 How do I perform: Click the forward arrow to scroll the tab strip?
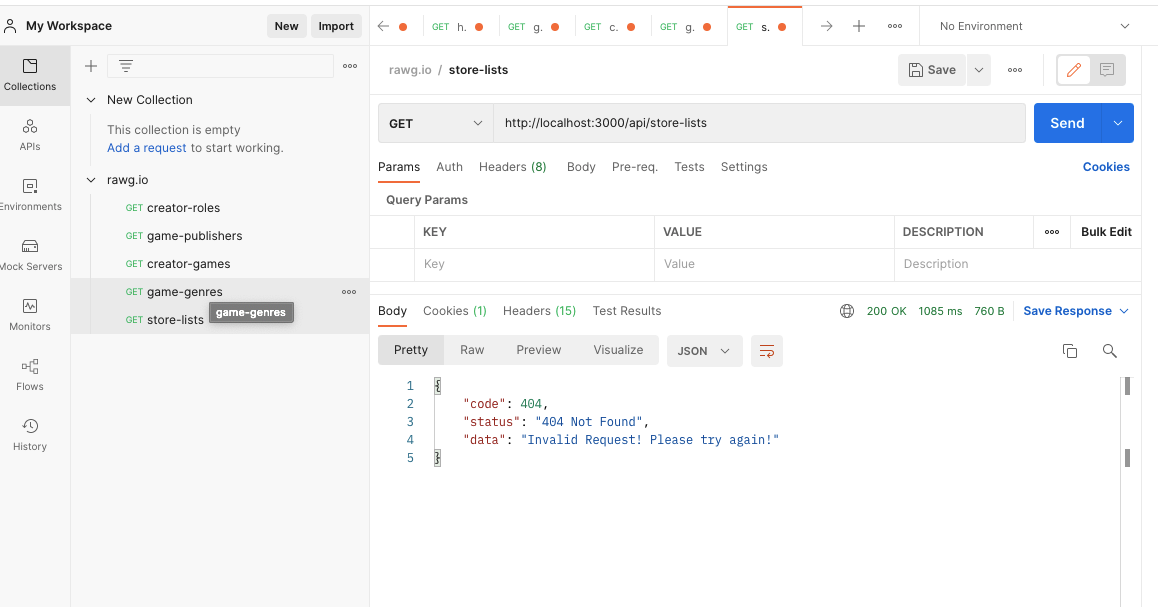click(x=826, y=27)
